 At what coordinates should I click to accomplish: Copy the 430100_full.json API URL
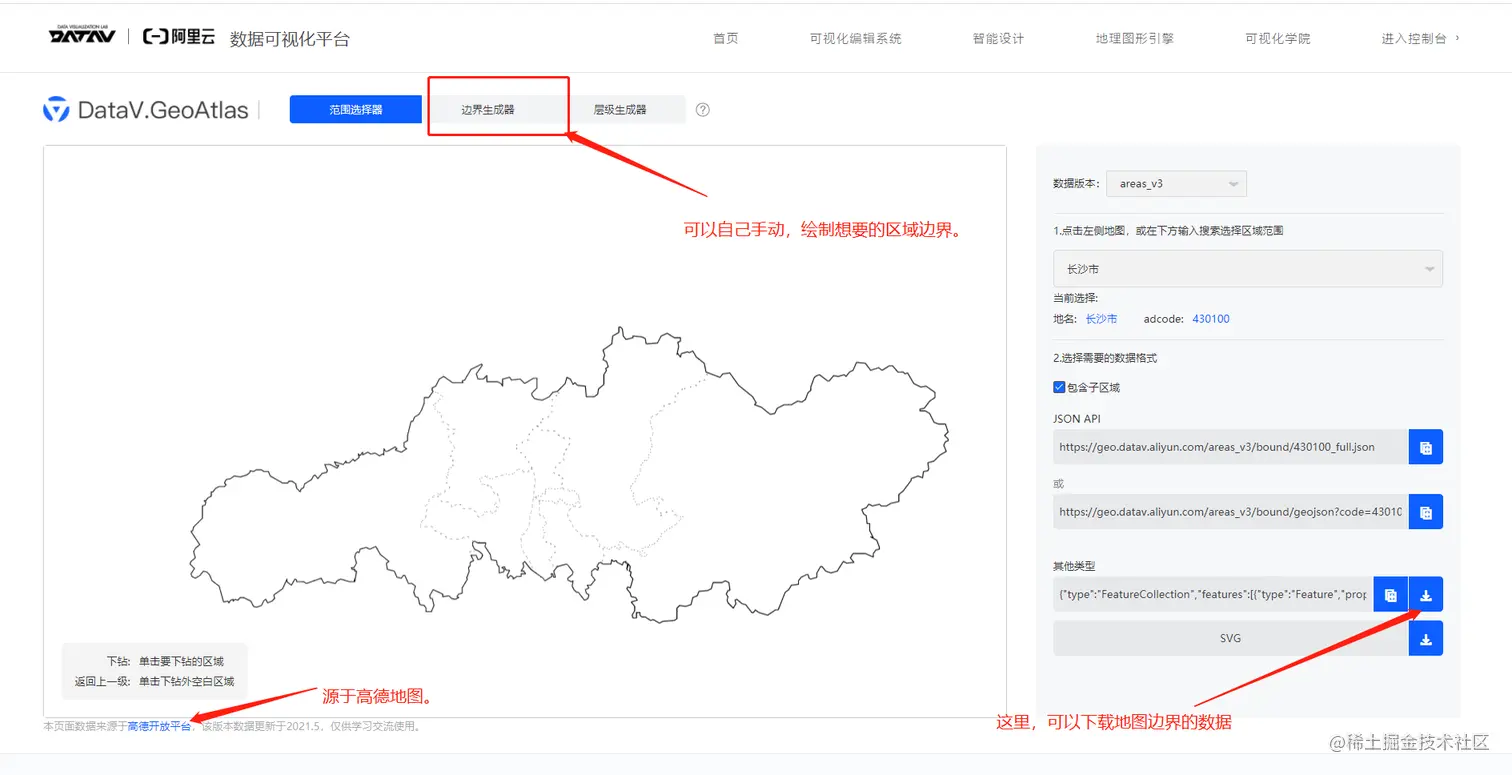point(1426,447)
